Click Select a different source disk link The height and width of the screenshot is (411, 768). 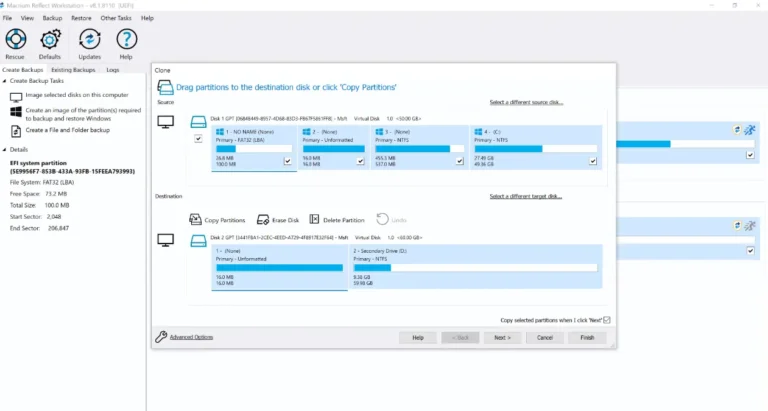pos(526,102)
